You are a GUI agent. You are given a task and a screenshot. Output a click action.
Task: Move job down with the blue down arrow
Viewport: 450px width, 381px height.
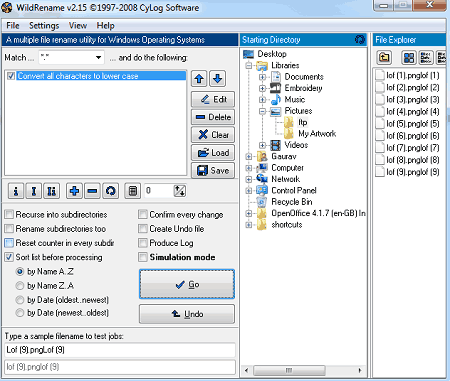217,79
